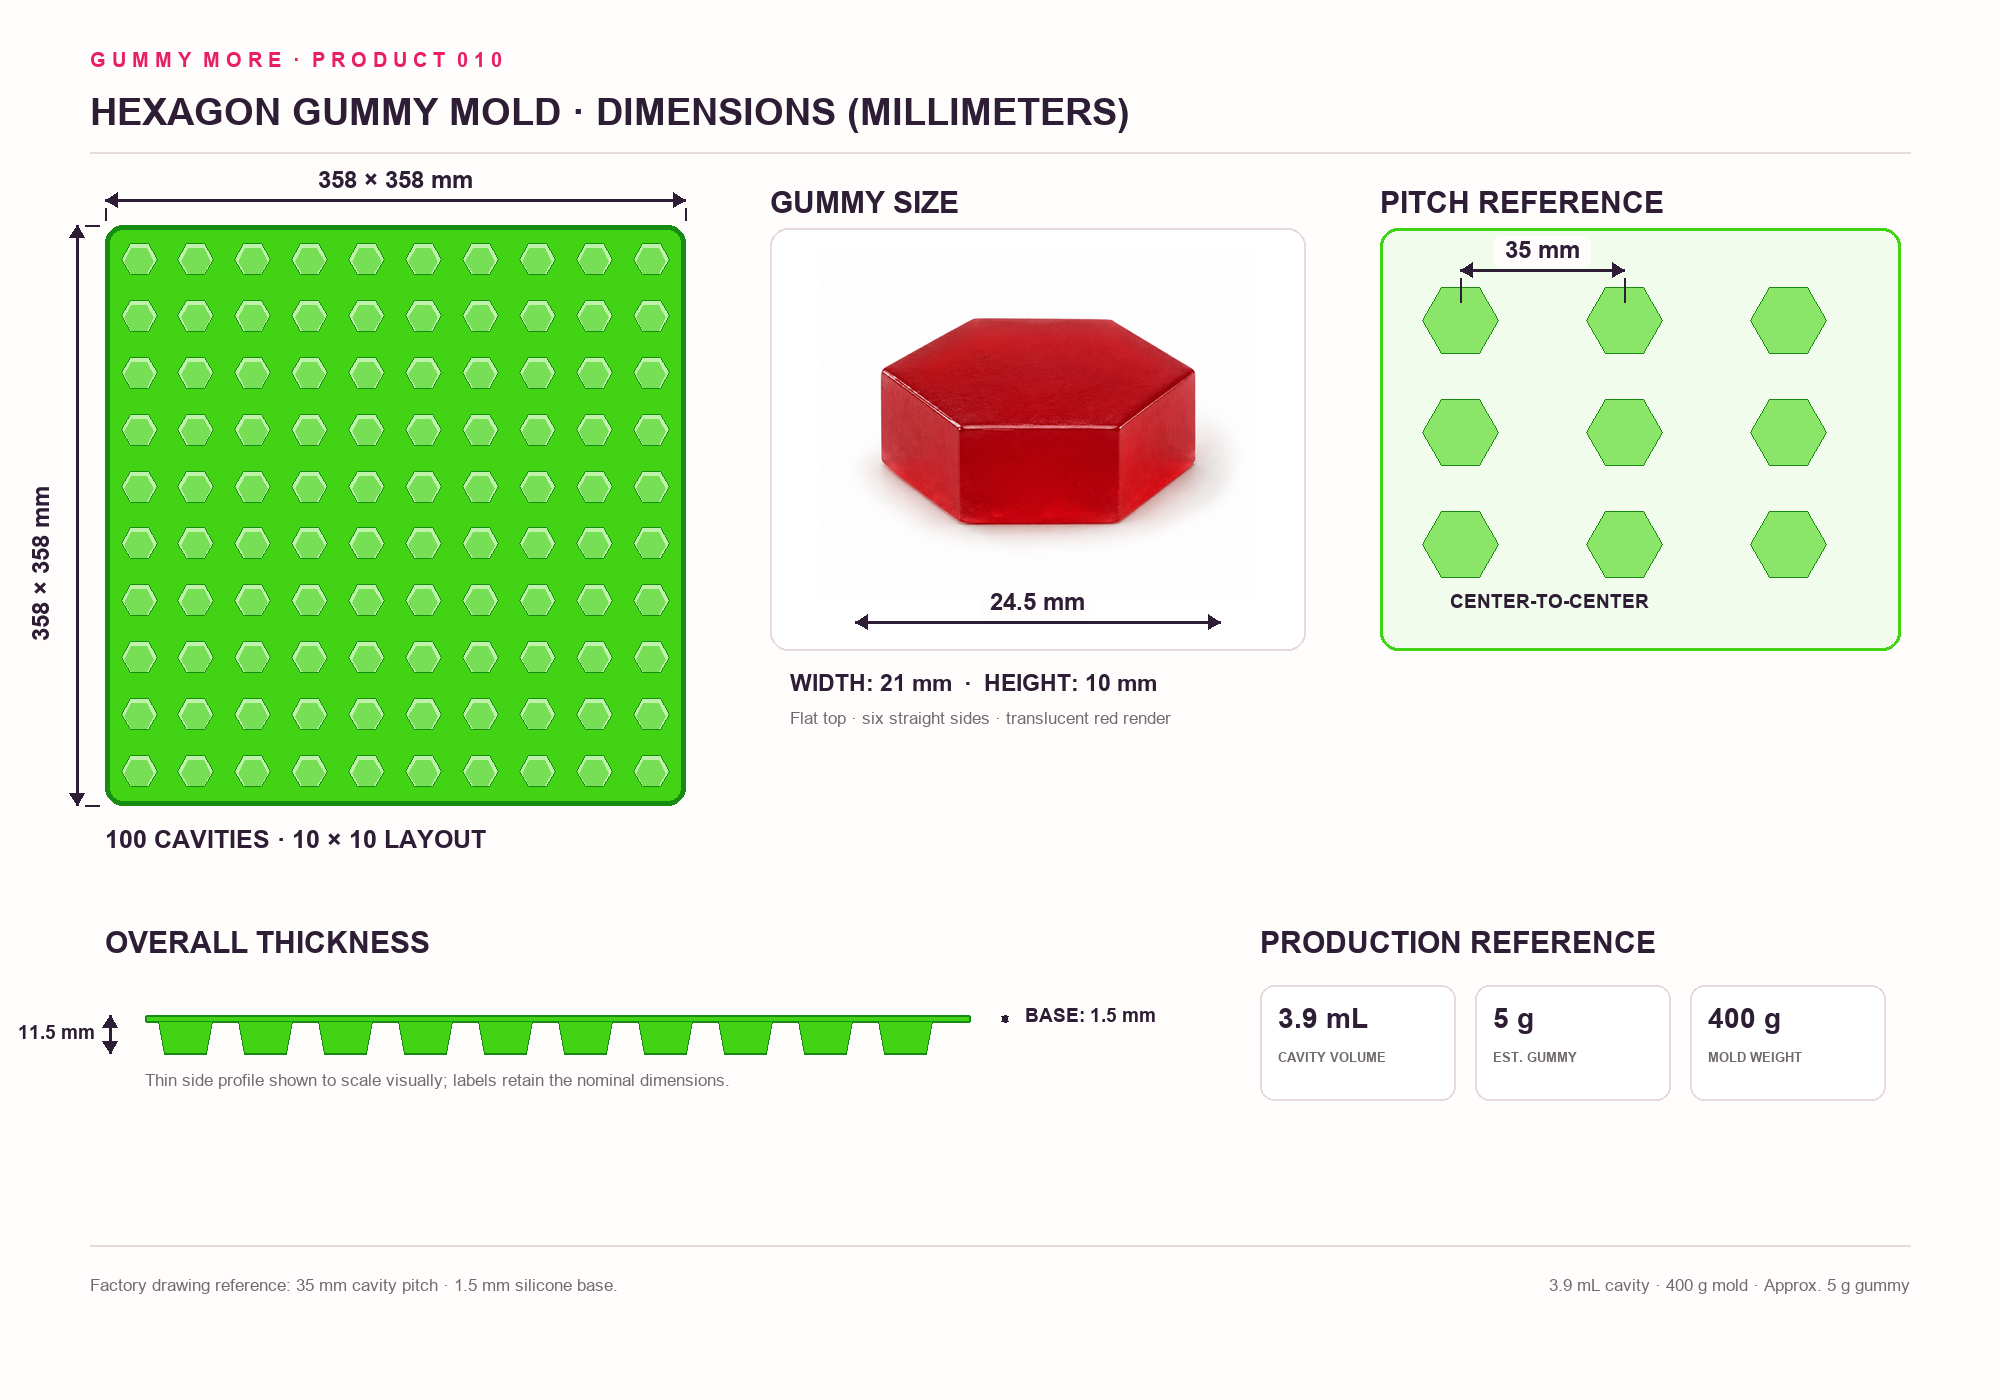The image size is (2000, 1400).
Task: Select the Gummy Size heading
Action: [x=864, y=202]
